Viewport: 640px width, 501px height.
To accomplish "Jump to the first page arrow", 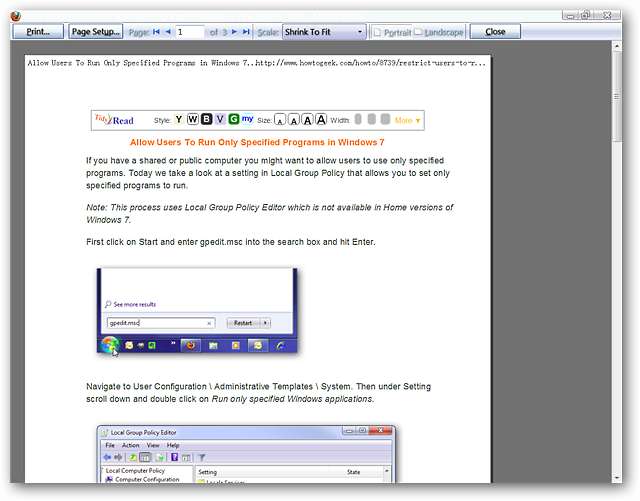I will [x=156, y=32].
